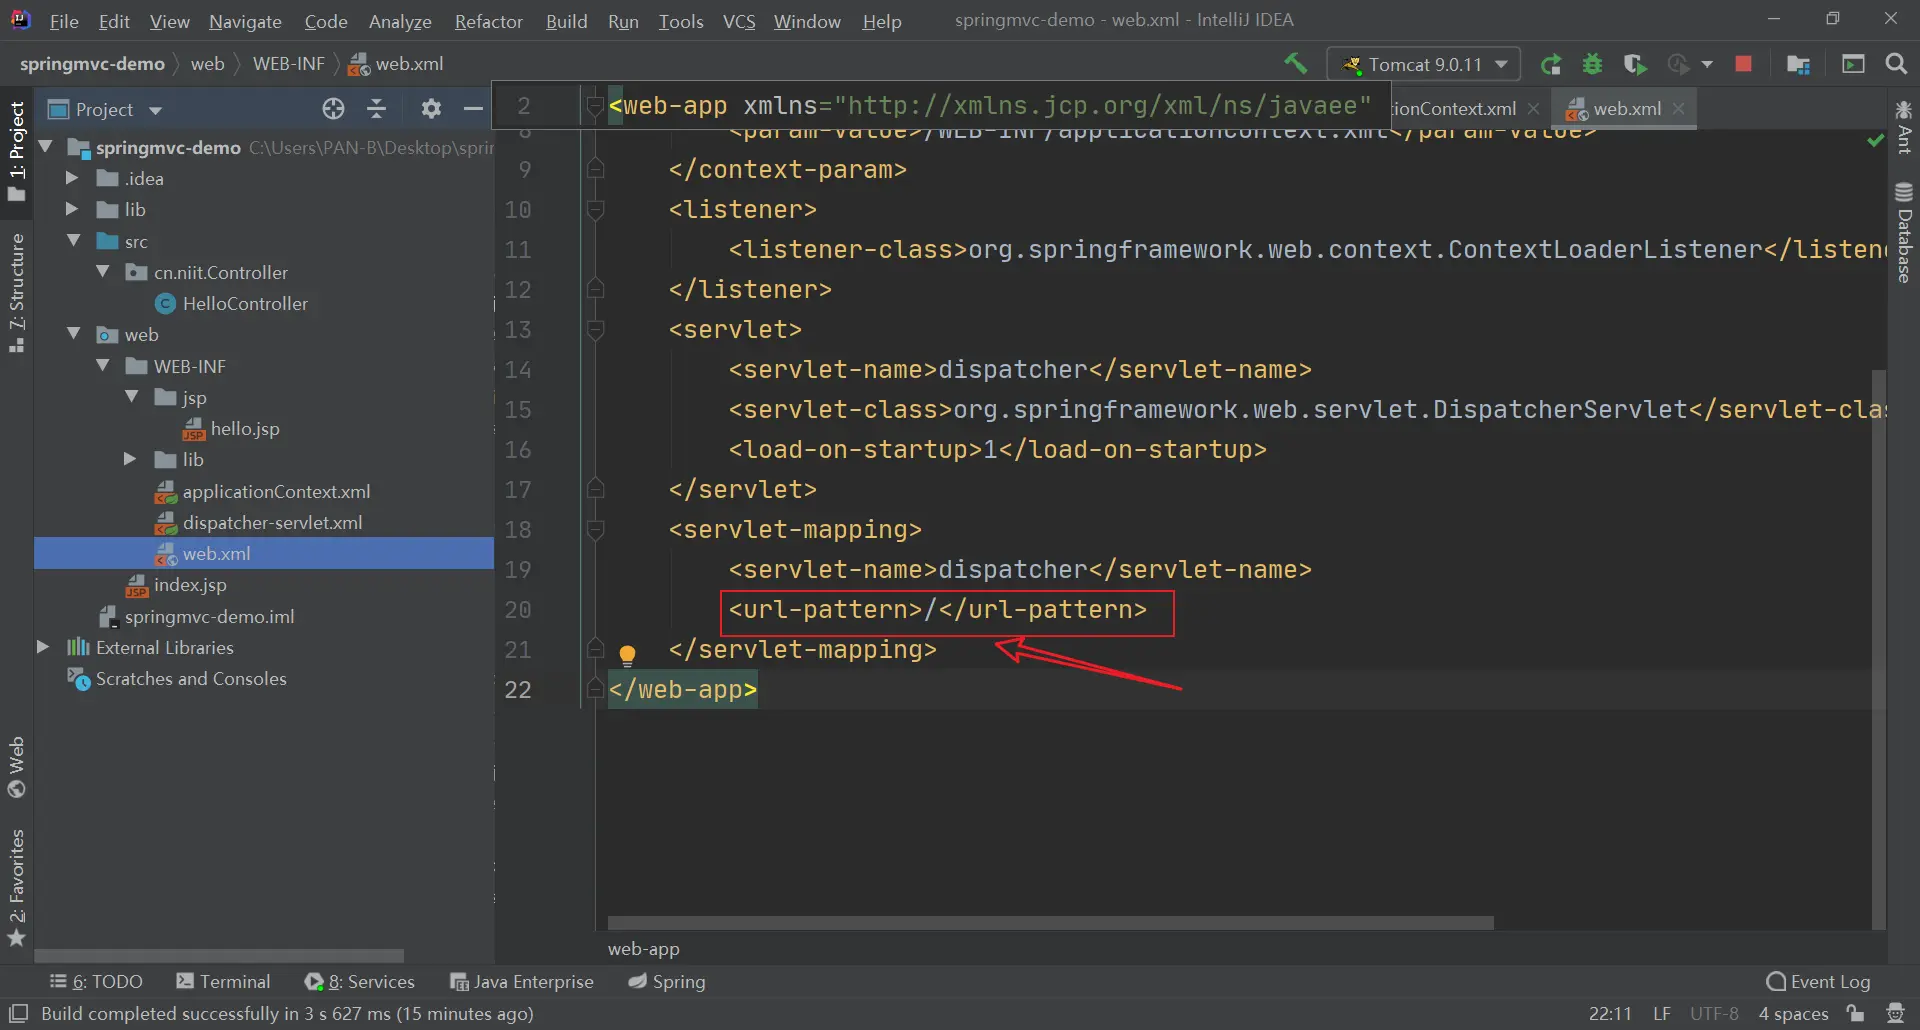Click the WEB-INF breadcrumb in navigation bar
This screenshot has width=1920, height=1030.
288,64
